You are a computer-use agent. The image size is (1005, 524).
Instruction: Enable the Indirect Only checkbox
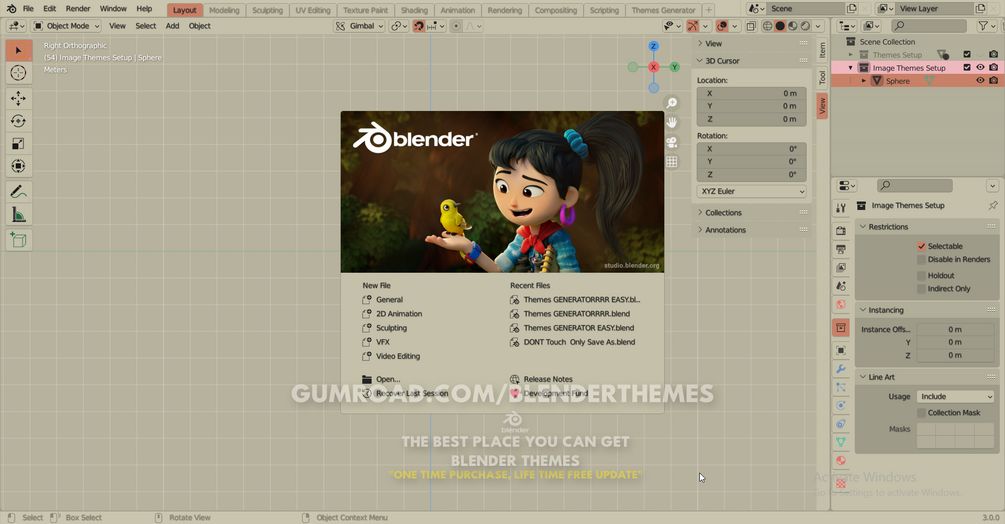click(921, 289)
